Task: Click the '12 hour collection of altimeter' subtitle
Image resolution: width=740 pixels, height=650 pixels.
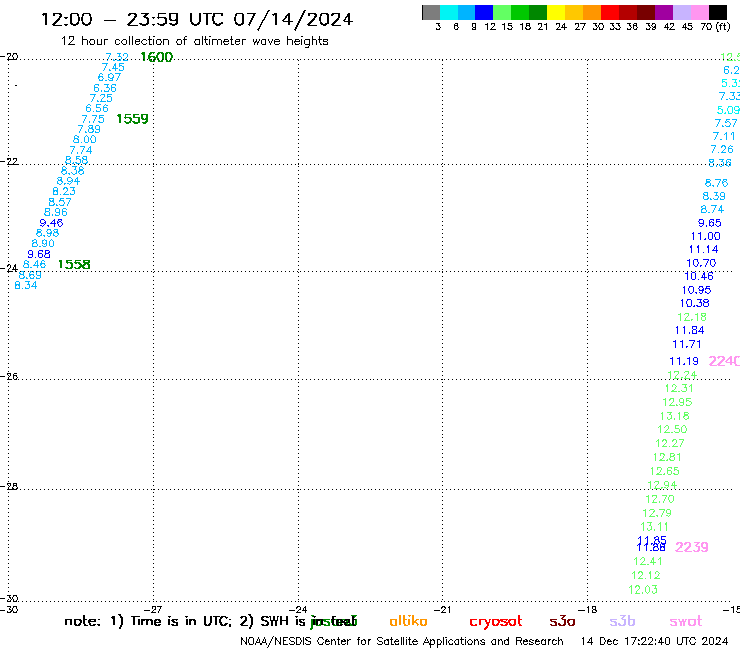Action: (x=194, y=42)
